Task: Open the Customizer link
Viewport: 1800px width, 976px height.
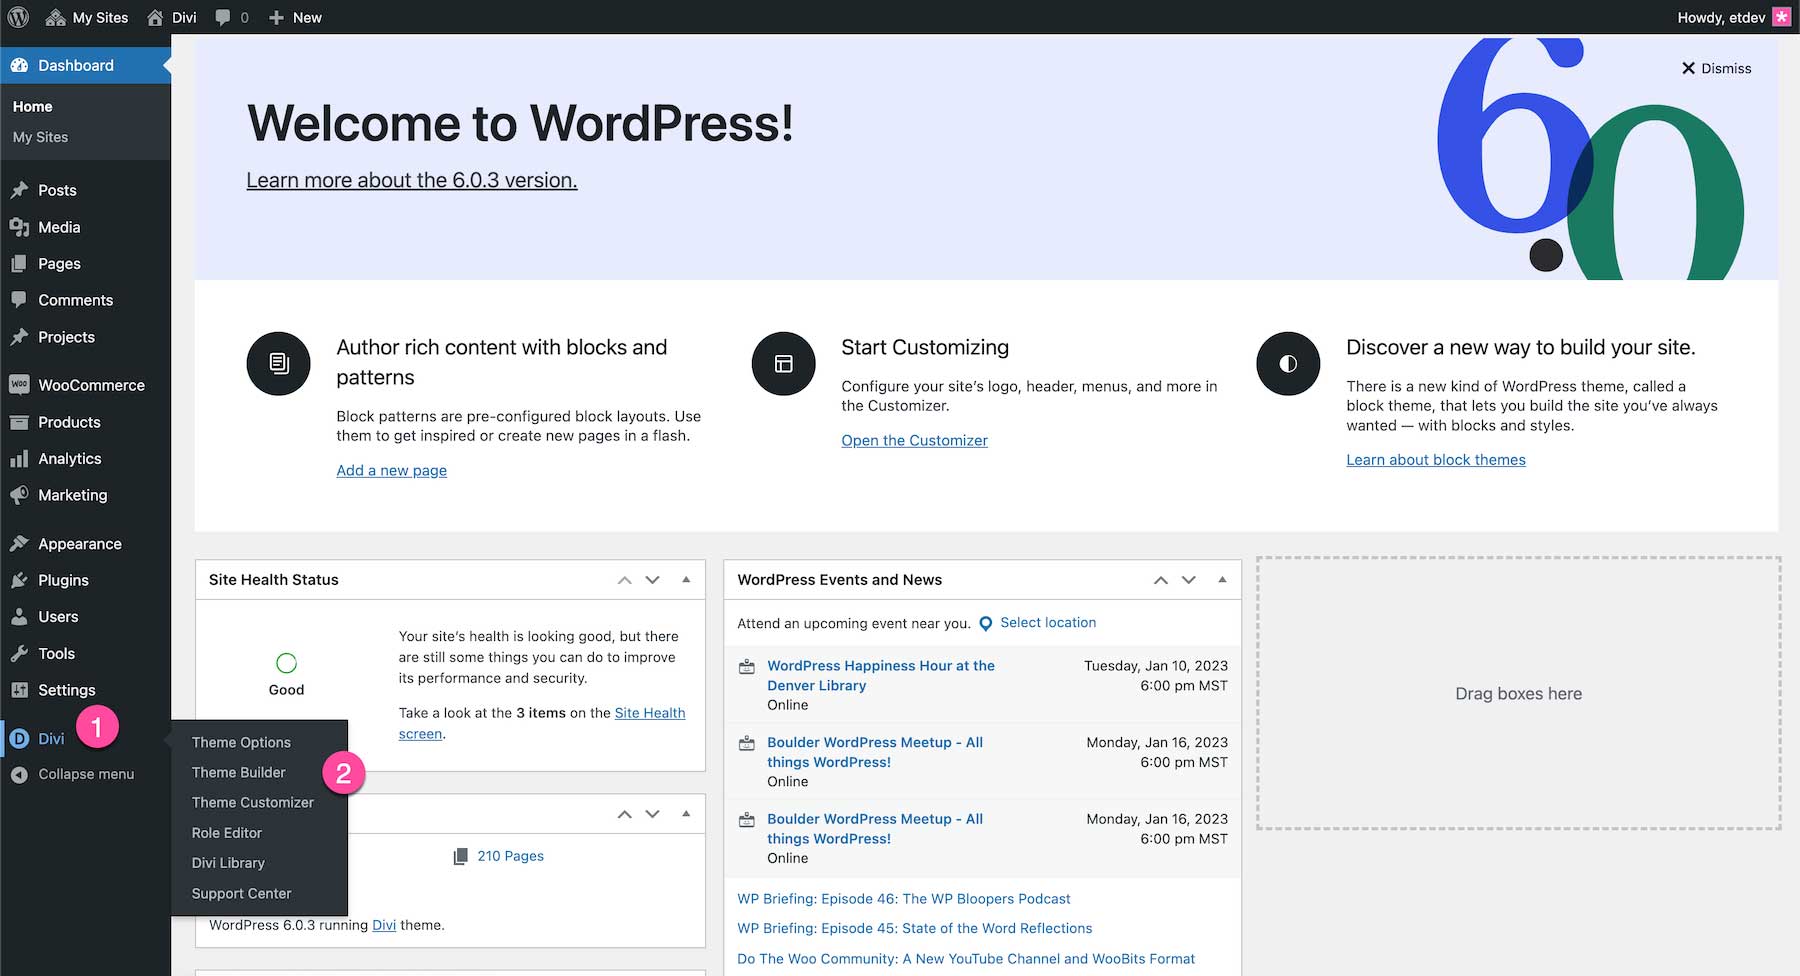Action: [x=914, y=440]
